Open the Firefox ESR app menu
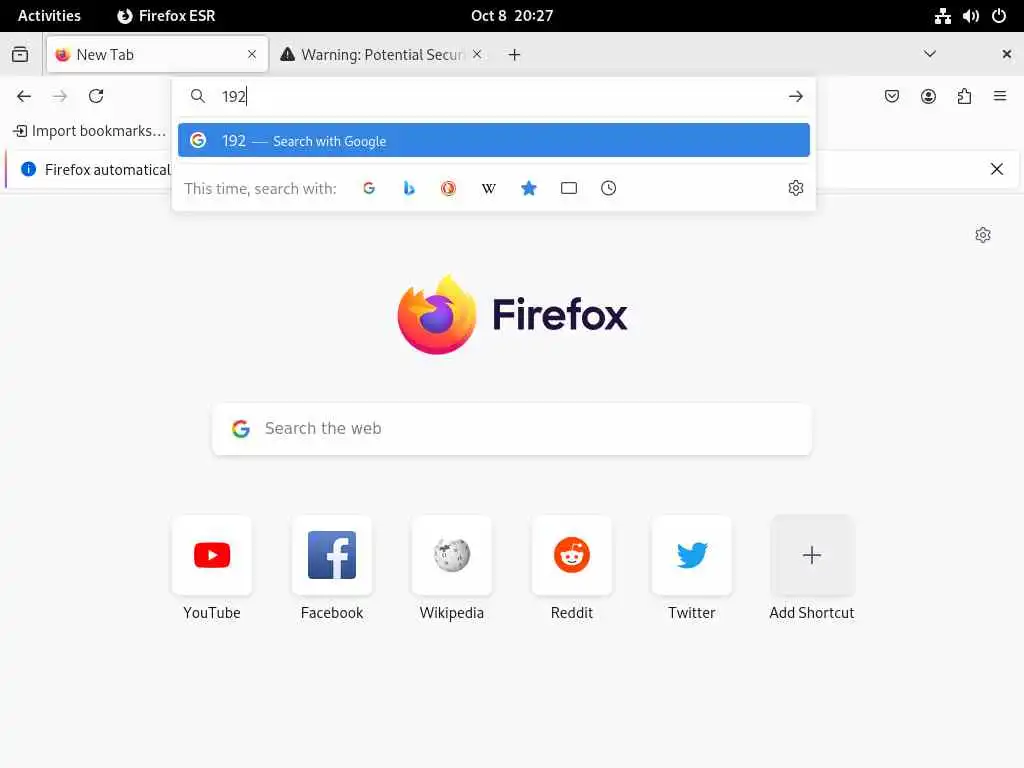This screenshot has height=768, width=1024. pos(166,16)
